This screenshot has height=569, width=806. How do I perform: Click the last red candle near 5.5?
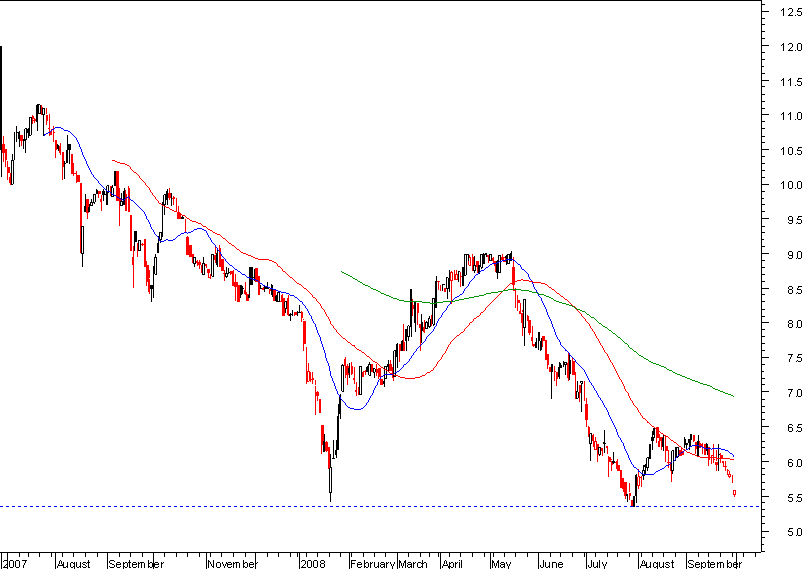point(735,493)
